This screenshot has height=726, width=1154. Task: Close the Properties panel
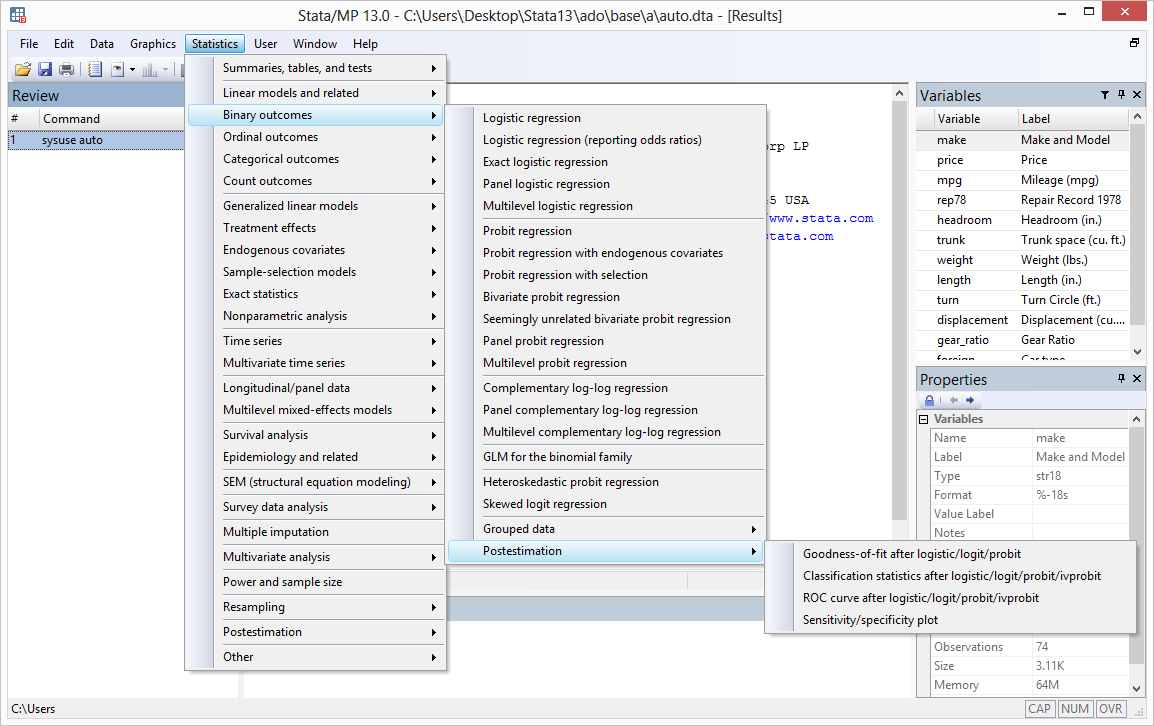click(1137, 378)
